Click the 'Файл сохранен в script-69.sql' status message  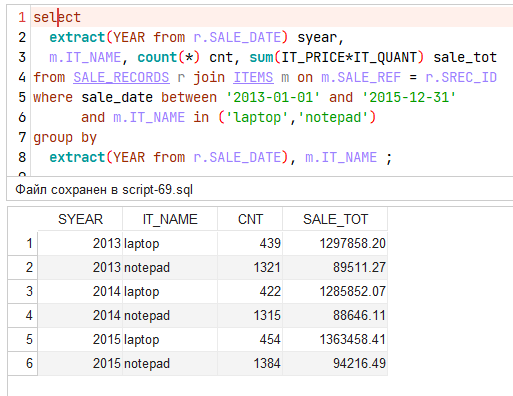point(104,189)
